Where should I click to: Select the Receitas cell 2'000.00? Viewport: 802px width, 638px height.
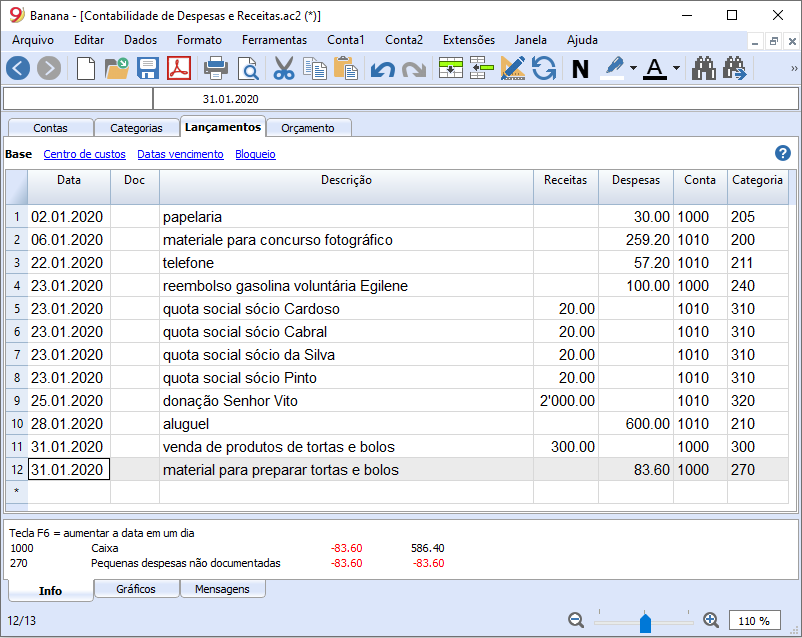566,401
